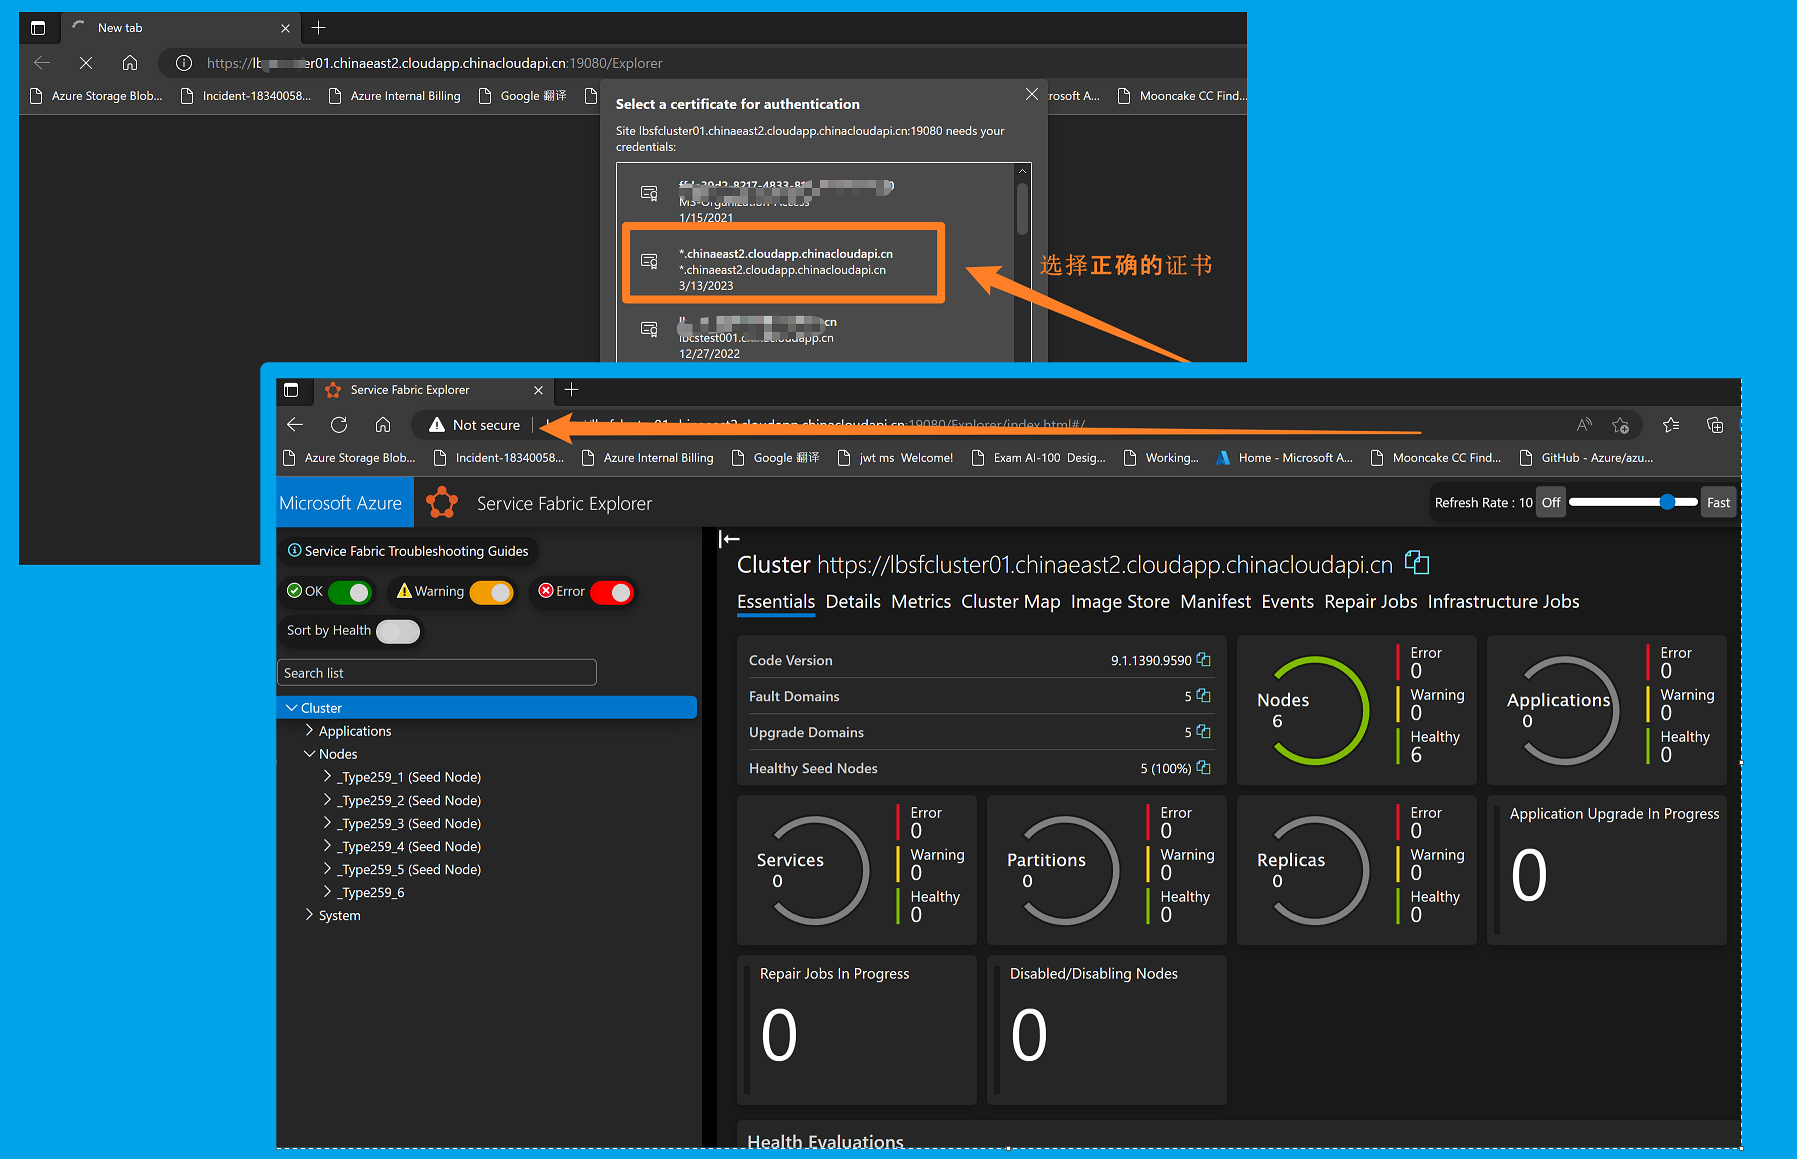Enable the Sort by Health toggle

(x=398, y=631)
